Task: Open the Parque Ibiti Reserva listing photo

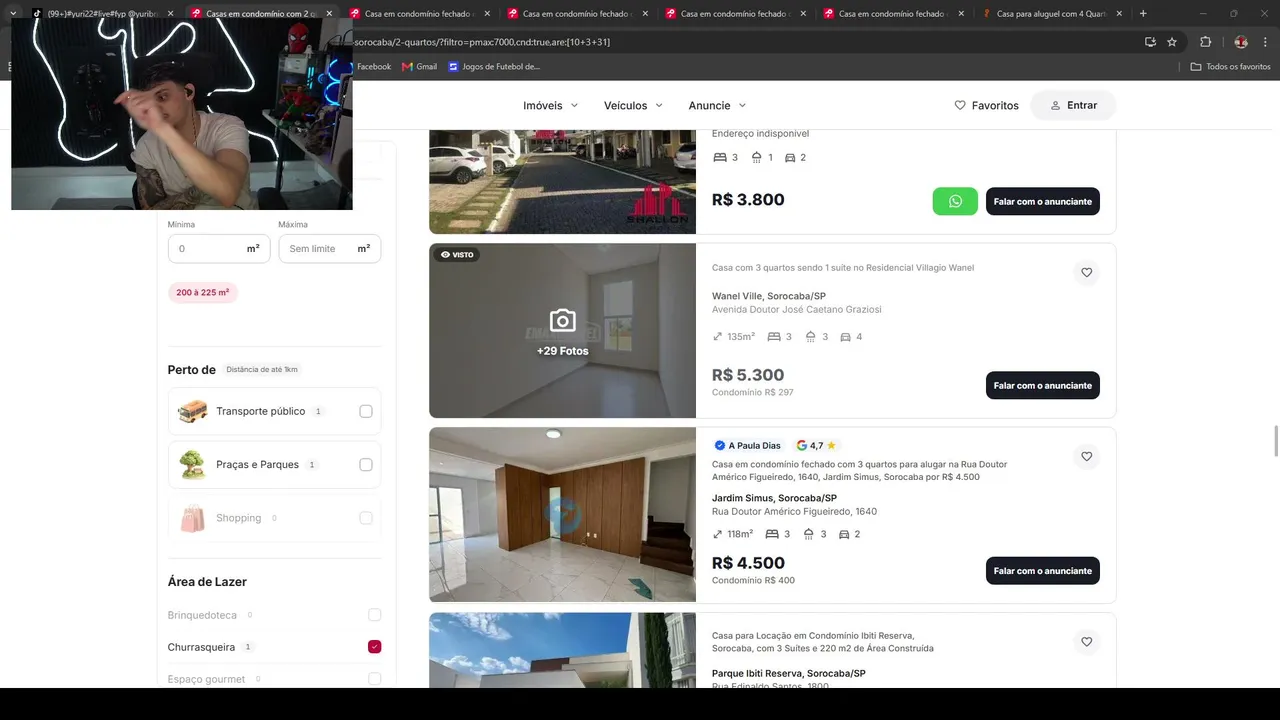Action: (x=562, y=650)
